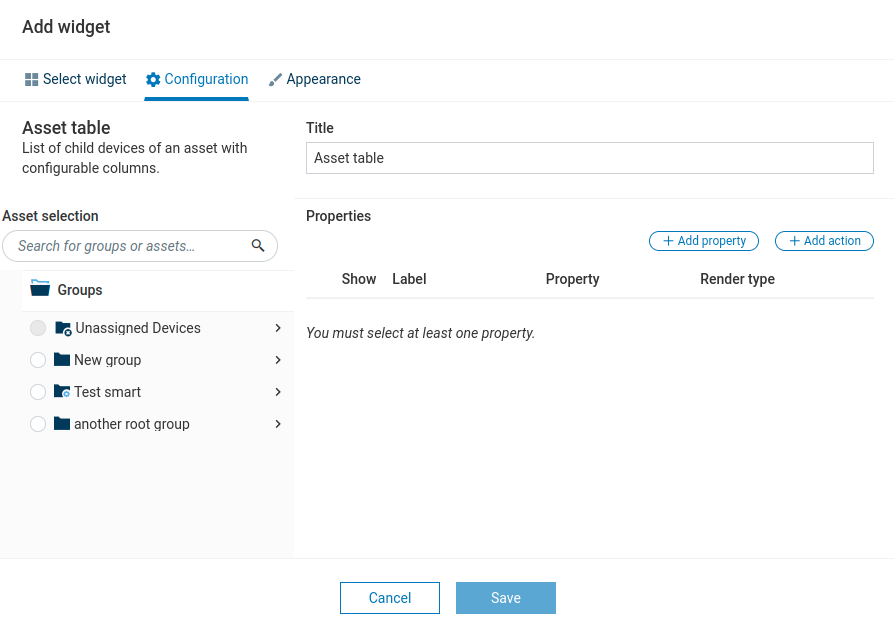Screen dimensions: 894x631
Task: Click the New group folder icon
Action: pyautogui.click(x=62, y=360)
